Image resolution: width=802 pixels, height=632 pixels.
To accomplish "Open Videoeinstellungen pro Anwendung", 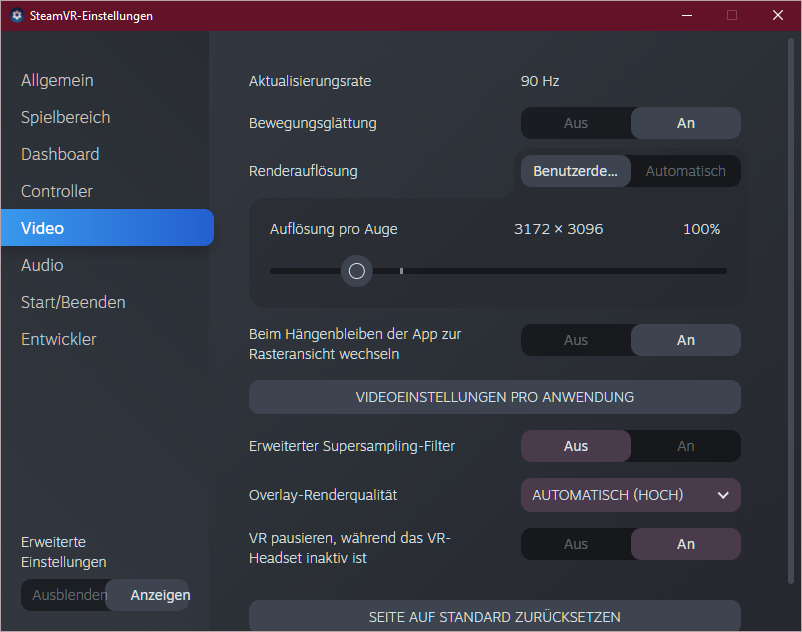I will [495, 397].
